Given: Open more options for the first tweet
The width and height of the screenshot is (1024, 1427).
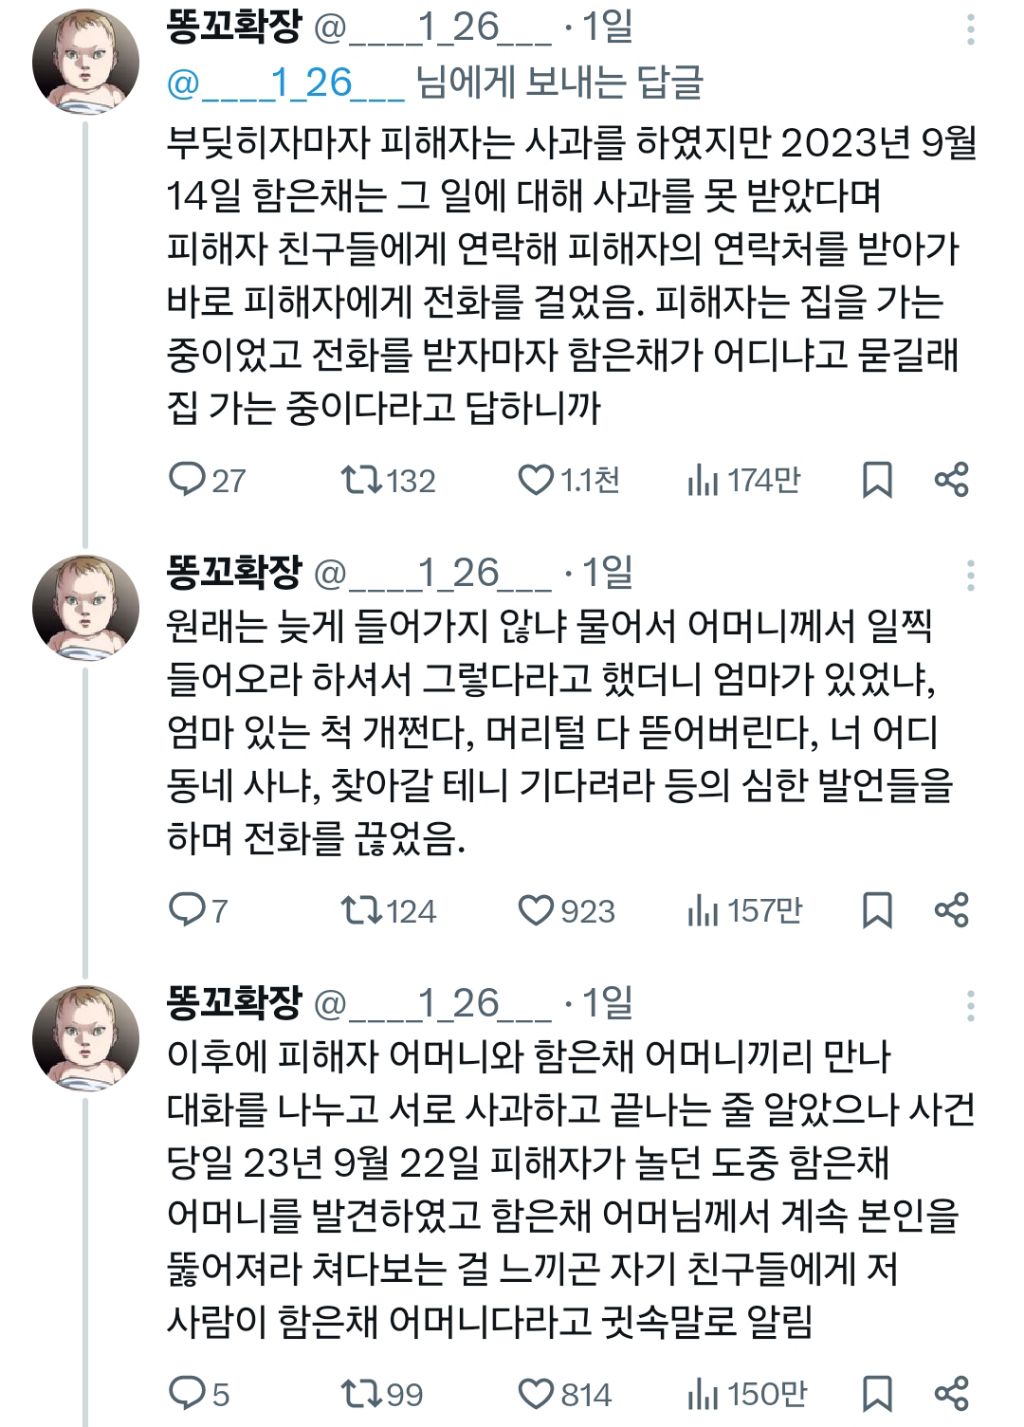Looking at the screenshot, I should (x=970, y=30).
